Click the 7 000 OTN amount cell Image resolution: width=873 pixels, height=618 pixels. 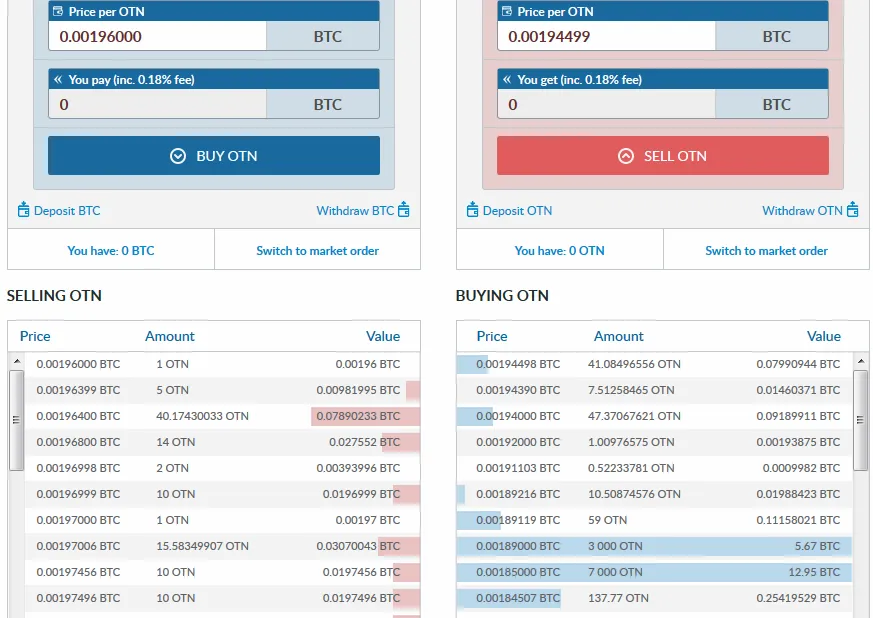(615, 572)
